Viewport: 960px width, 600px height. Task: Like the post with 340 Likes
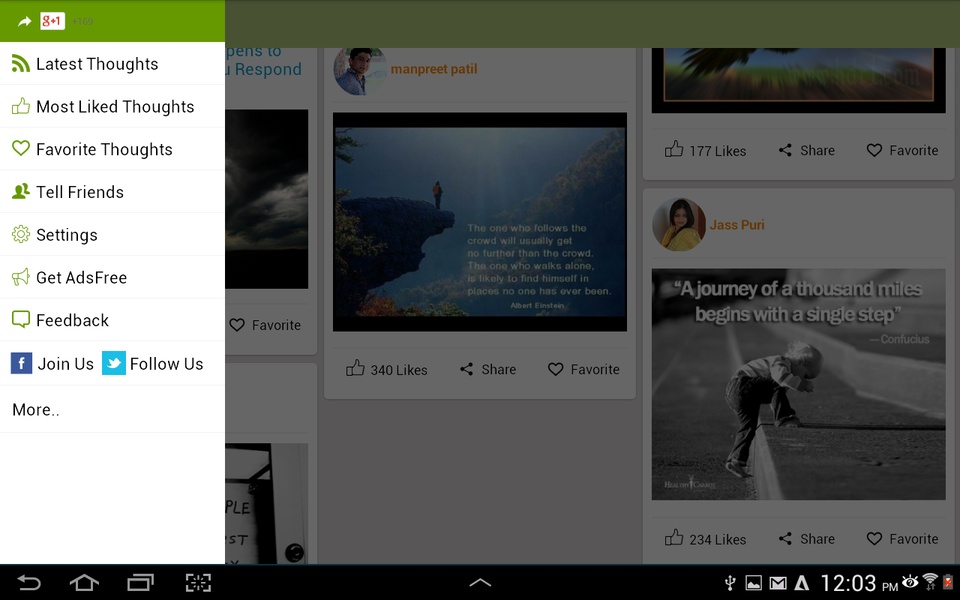(387, 369)
